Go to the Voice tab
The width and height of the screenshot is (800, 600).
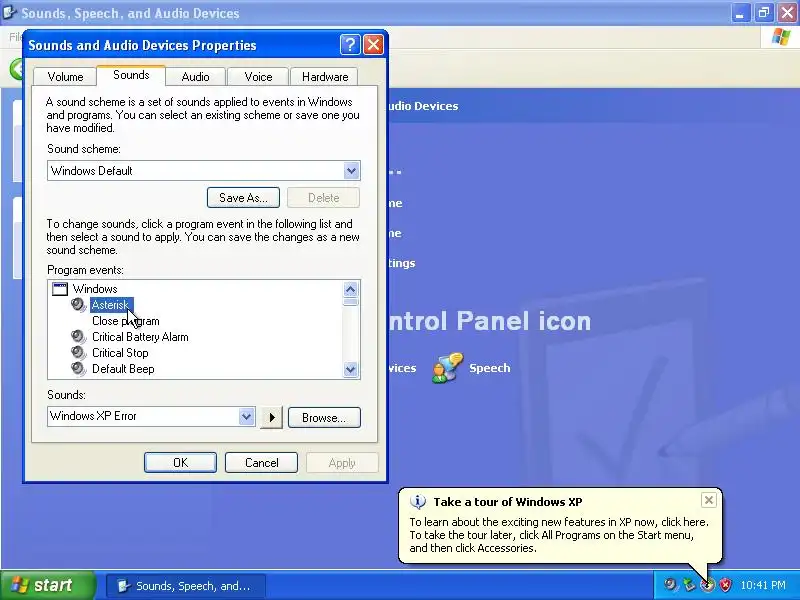258,77
